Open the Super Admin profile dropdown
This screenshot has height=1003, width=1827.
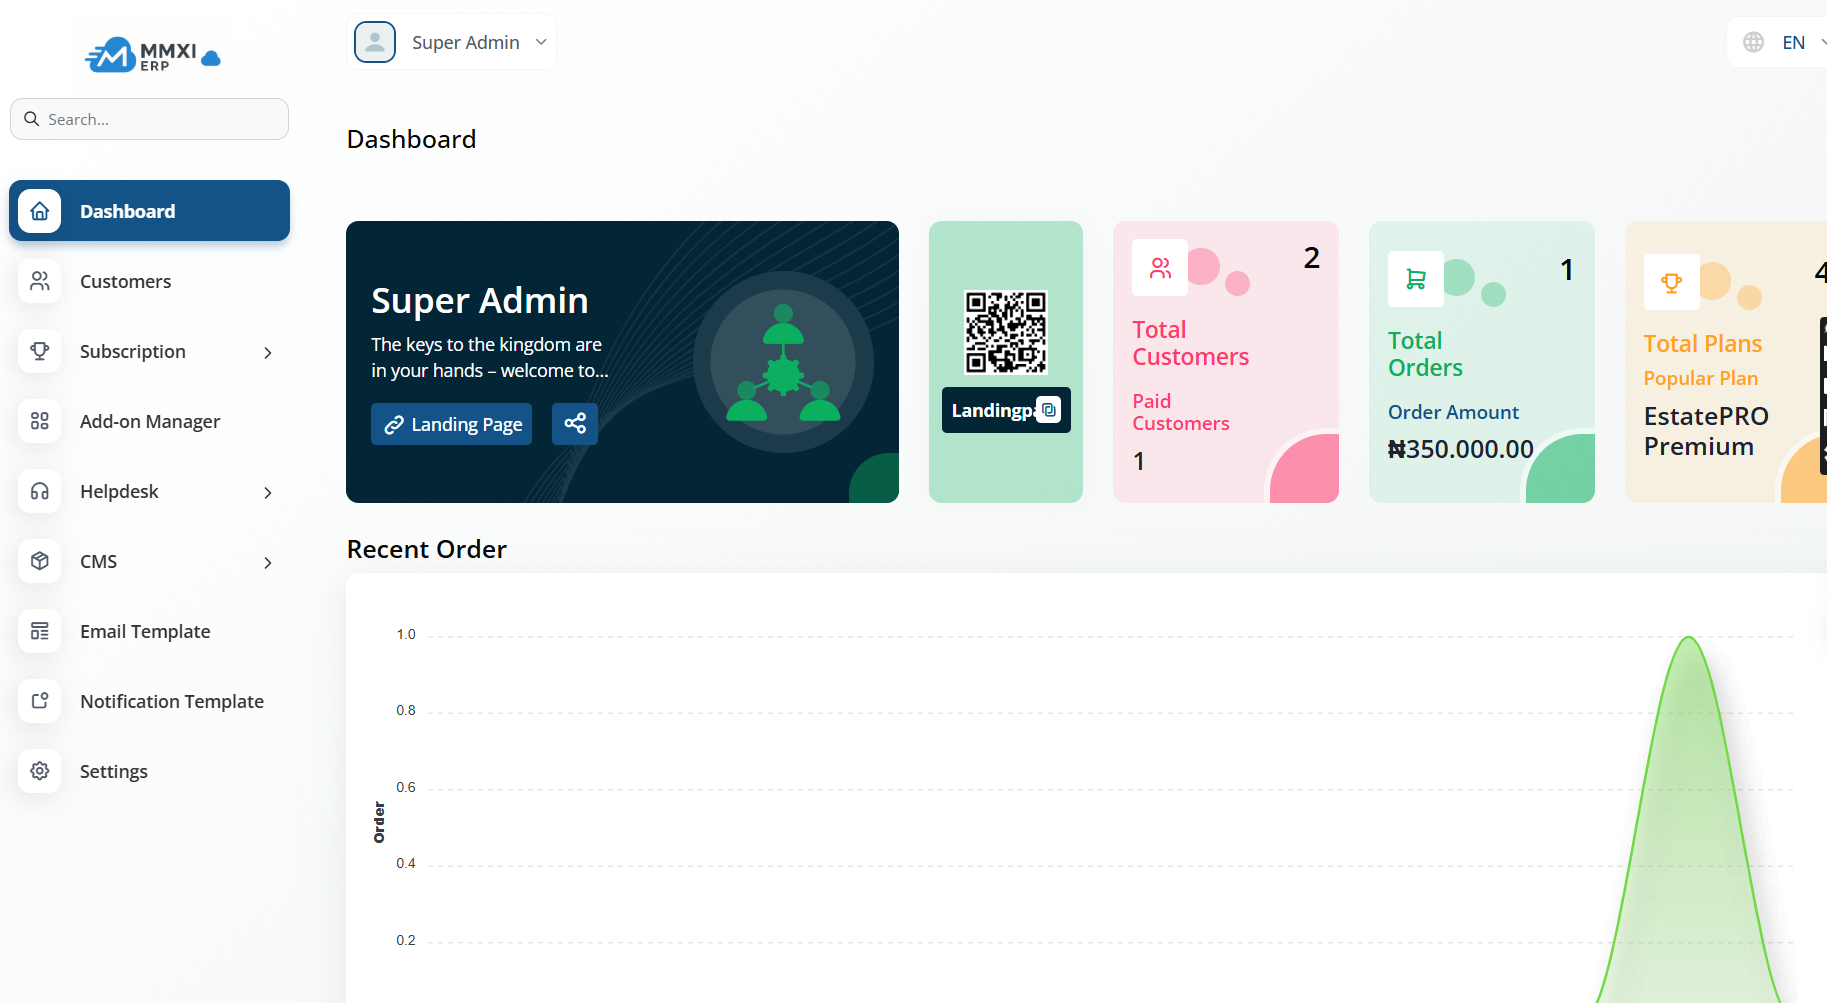(x=540, y=42)
